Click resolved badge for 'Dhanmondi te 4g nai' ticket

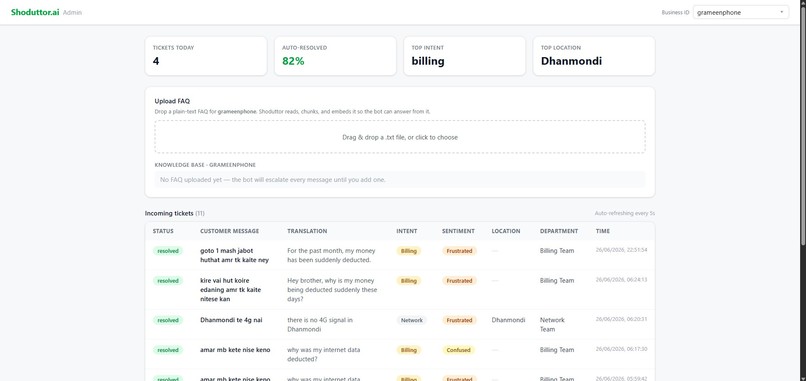(x=168, y=320)
